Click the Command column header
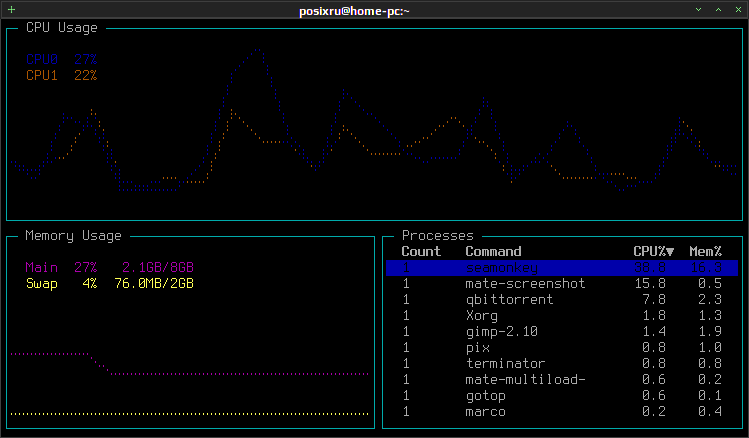The width and height of the screenshot is (749, 438). tap(493, 251)
